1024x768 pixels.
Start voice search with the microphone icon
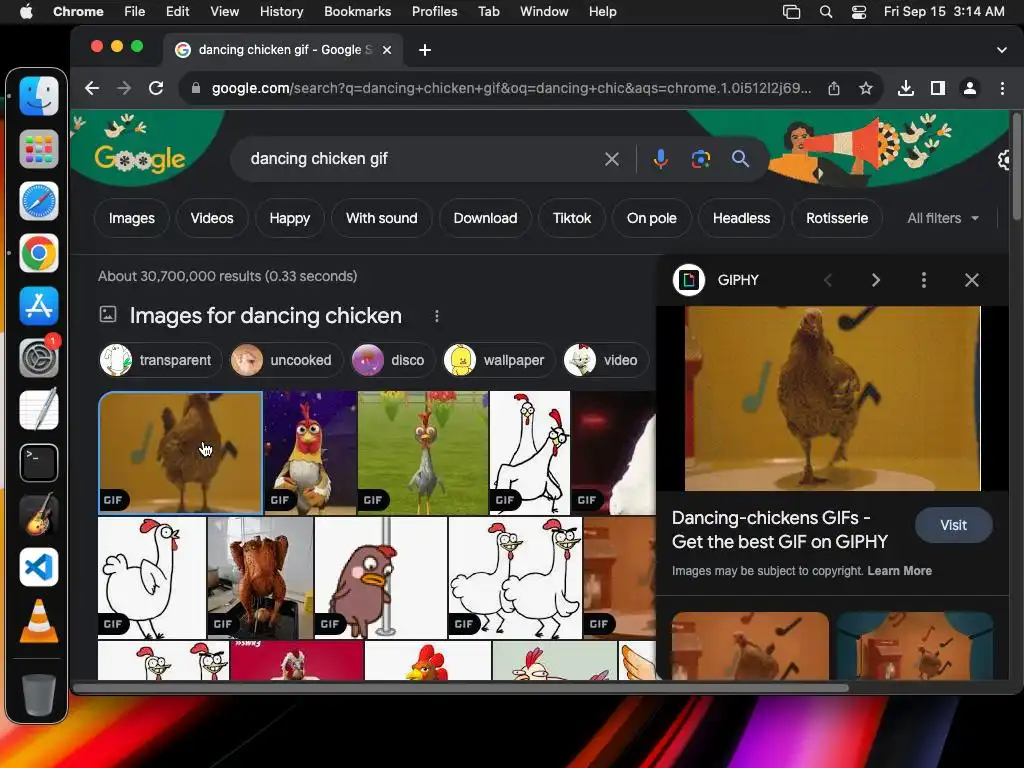pyautogui.click(x=661, y=159)
